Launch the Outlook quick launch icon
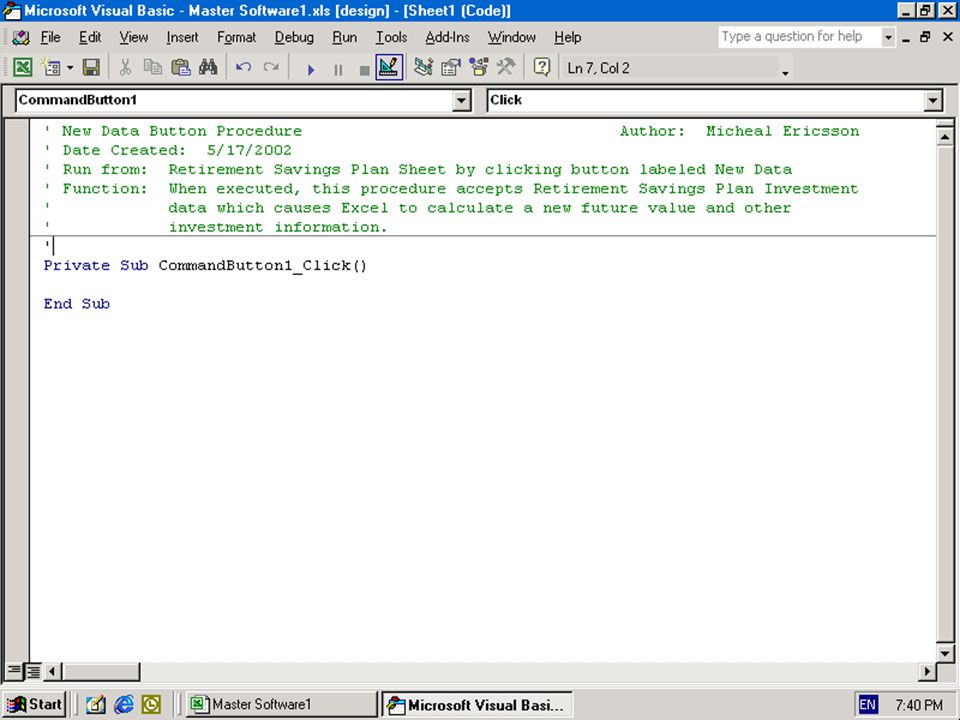Image resolution: width=960 pixels, height=720 pixels. pyautogui.click(x=151, y=705)
